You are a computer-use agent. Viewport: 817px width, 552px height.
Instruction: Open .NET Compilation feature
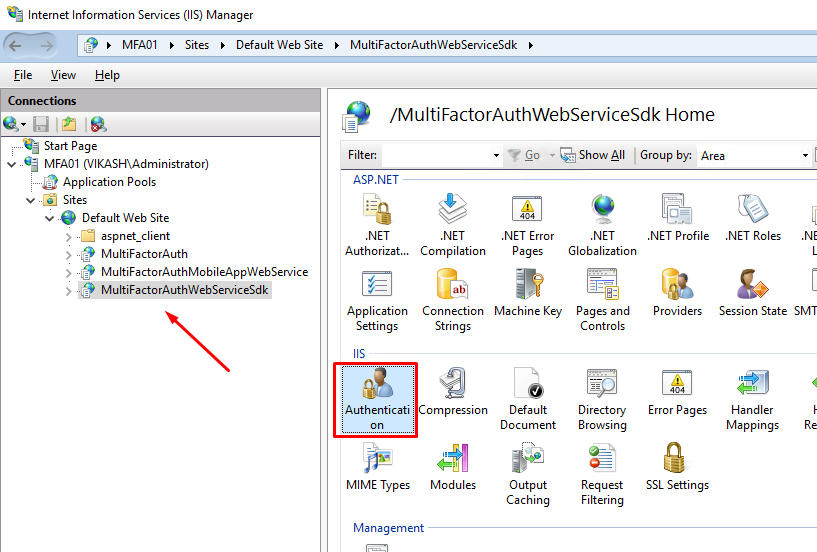click(453, 225)
